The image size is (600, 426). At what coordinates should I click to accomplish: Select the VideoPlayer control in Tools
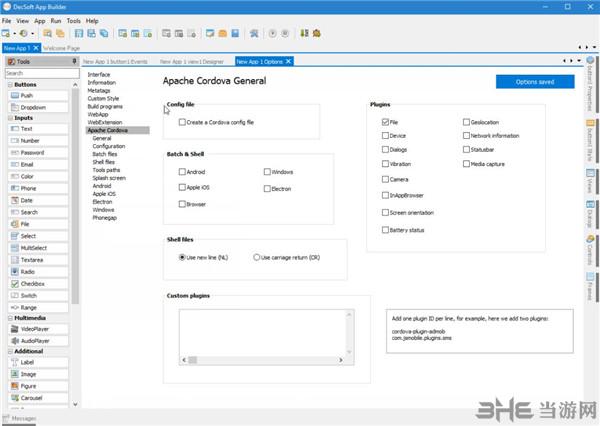(35, 328)
